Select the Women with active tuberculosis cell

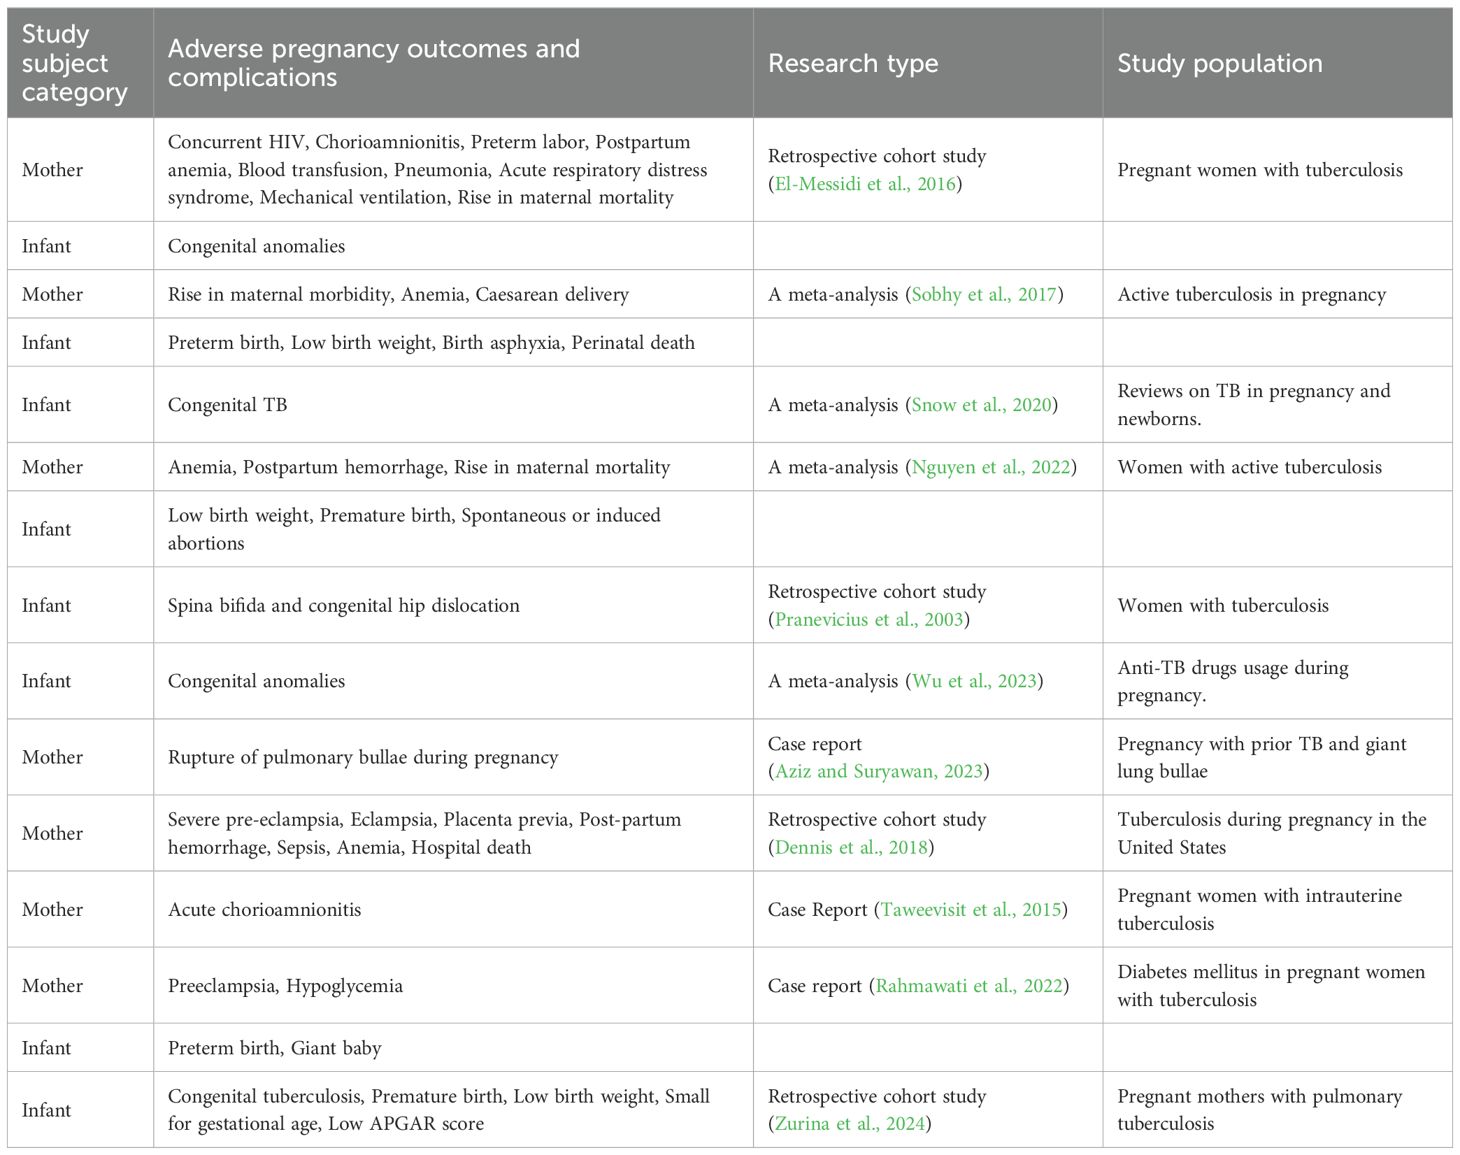[x=1249, y=467]
